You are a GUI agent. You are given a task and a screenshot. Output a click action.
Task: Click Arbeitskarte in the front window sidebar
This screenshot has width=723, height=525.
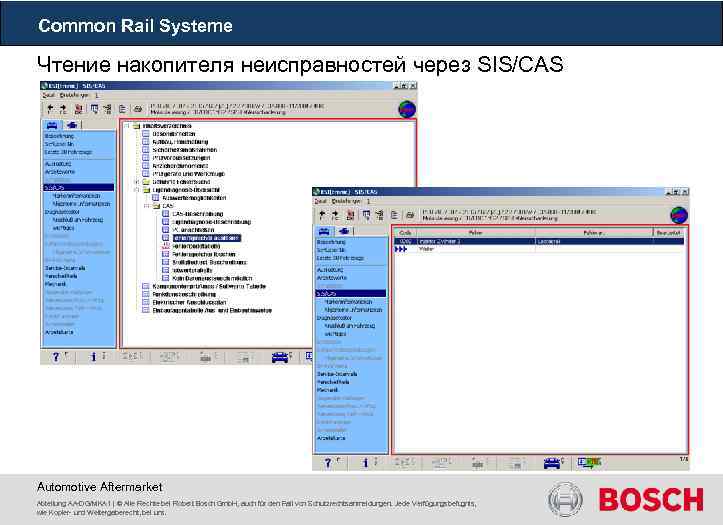click(x=331, y=438)
